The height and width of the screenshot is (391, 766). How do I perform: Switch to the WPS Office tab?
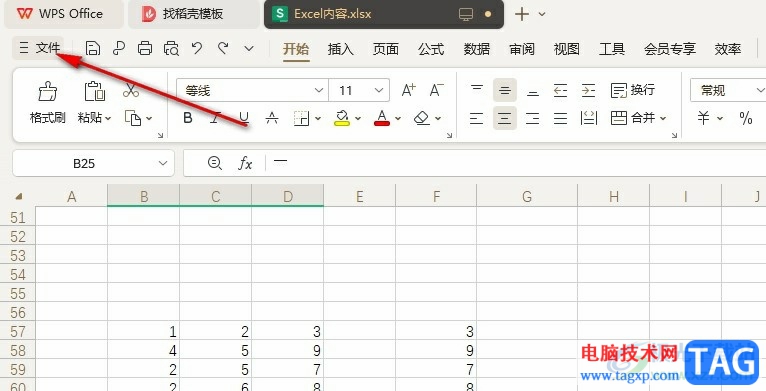point(64,14)
